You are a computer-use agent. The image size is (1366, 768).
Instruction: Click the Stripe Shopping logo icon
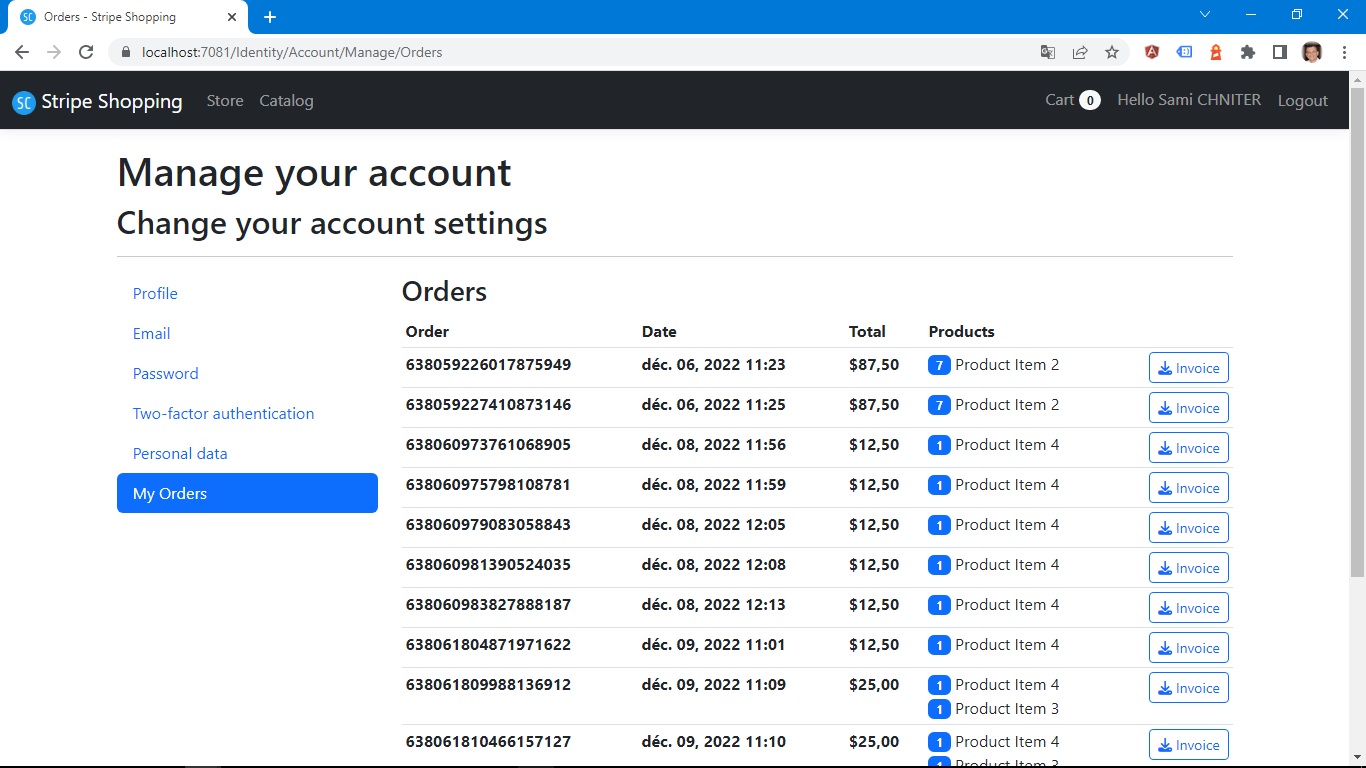point(24,102)
